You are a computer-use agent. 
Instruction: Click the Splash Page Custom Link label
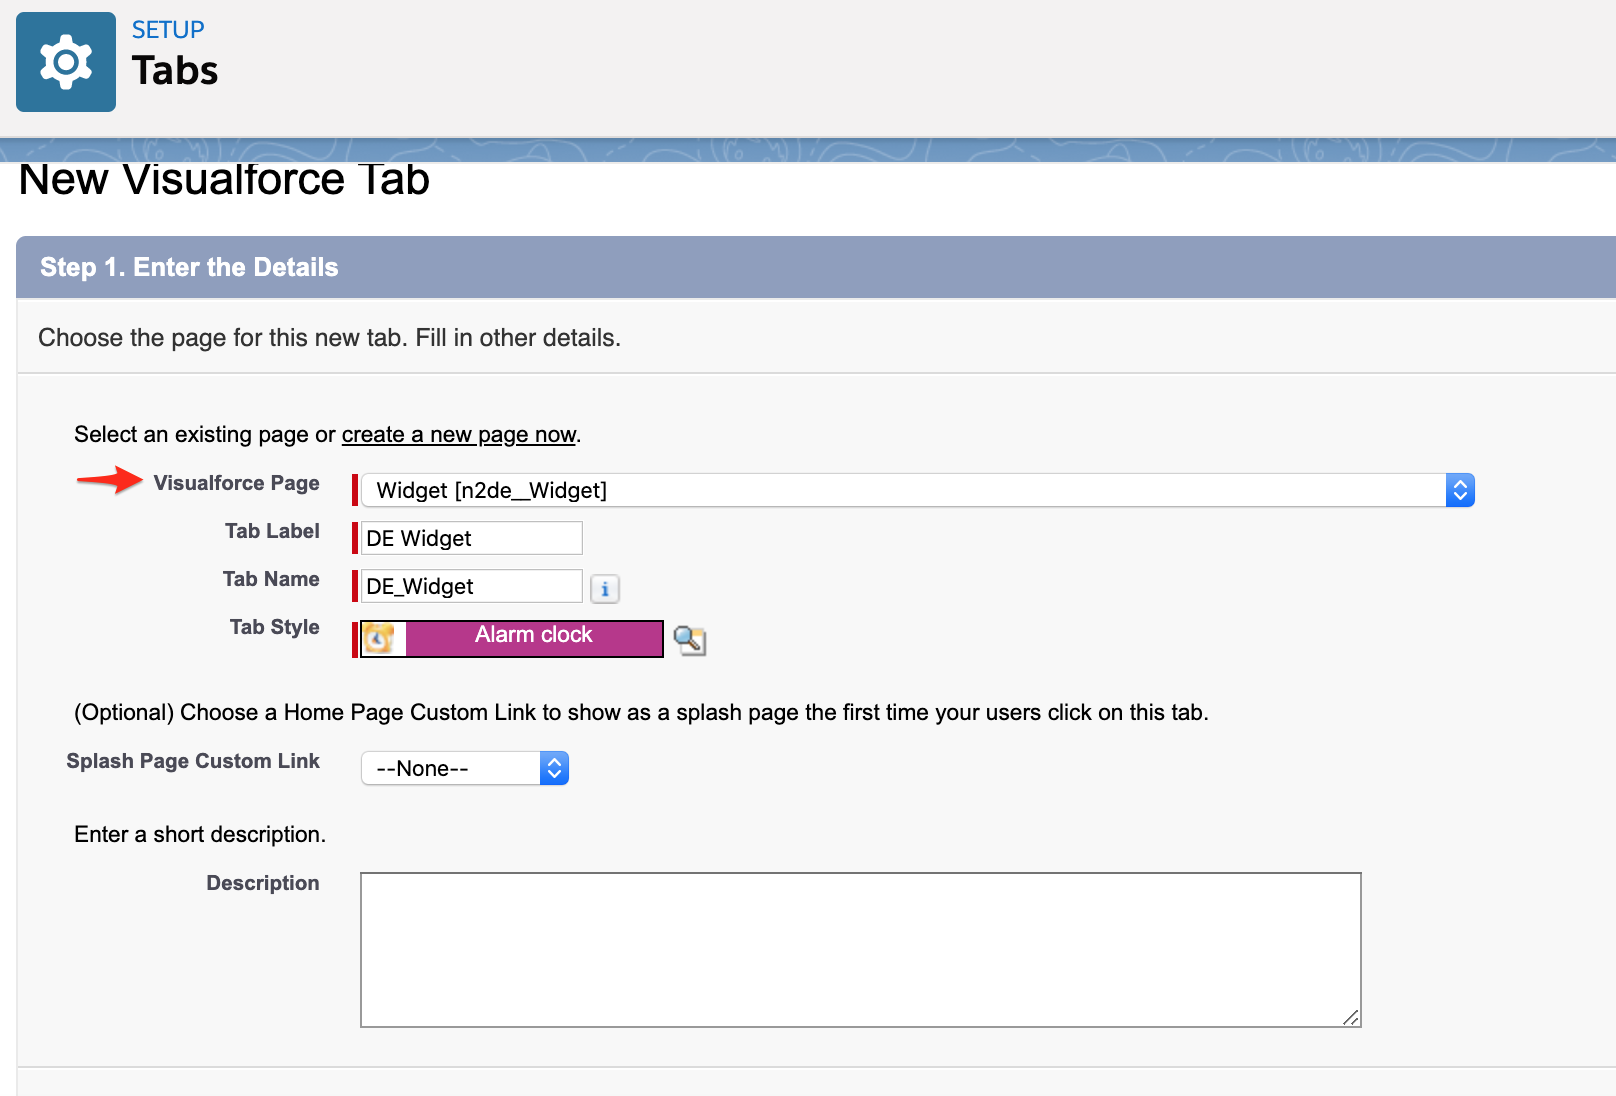pos(193,761)
